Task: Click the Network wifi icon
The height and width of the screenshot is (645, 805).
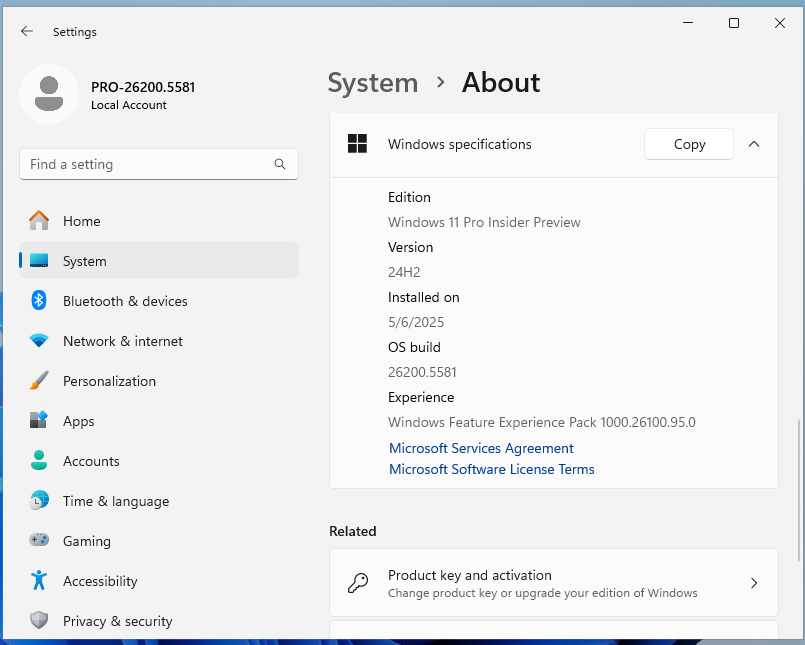Action: (39, 340)
